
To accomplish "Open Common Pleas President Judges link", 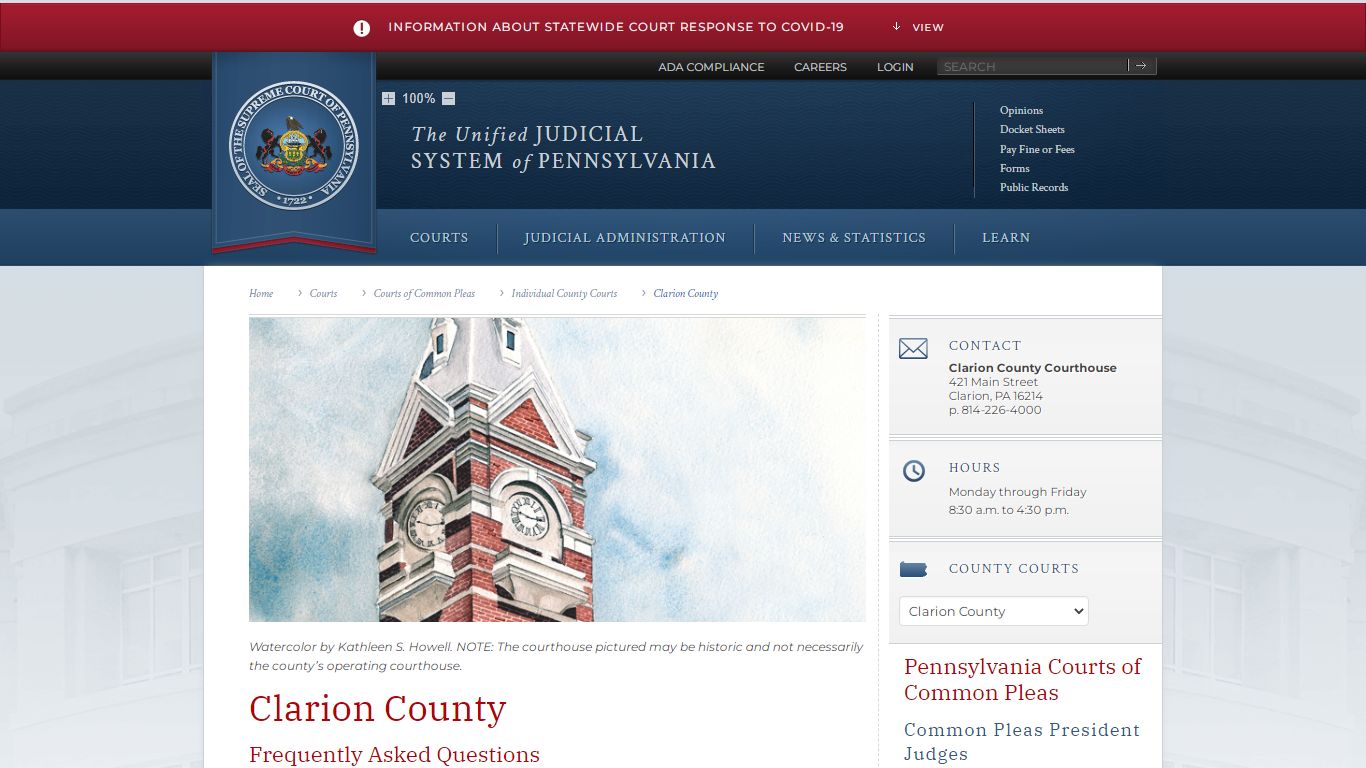I will [1022, 742].
